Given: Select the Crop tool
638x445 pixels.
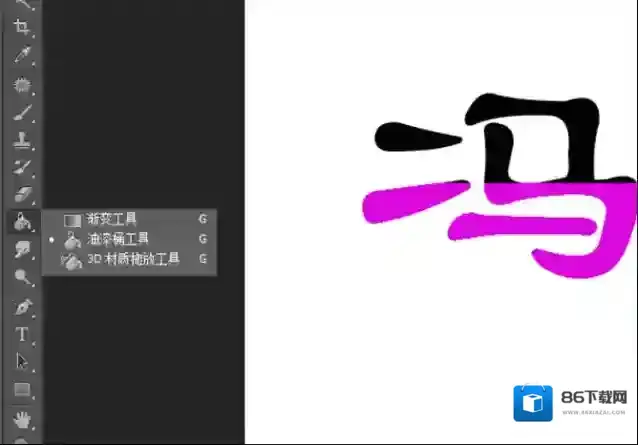Looking at the screenshot, I should point(22,27).
